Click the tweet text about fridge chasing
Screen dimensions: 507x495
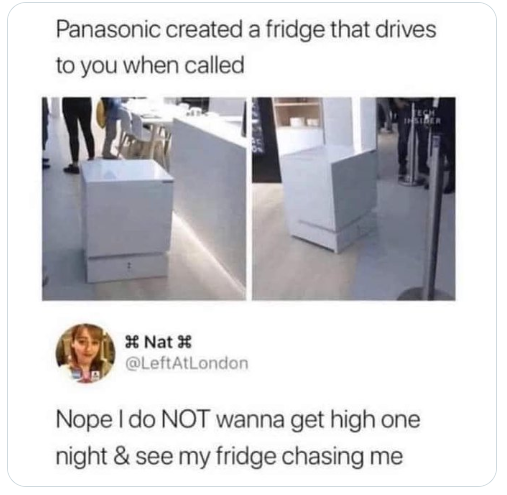click(x=238, y=437)
